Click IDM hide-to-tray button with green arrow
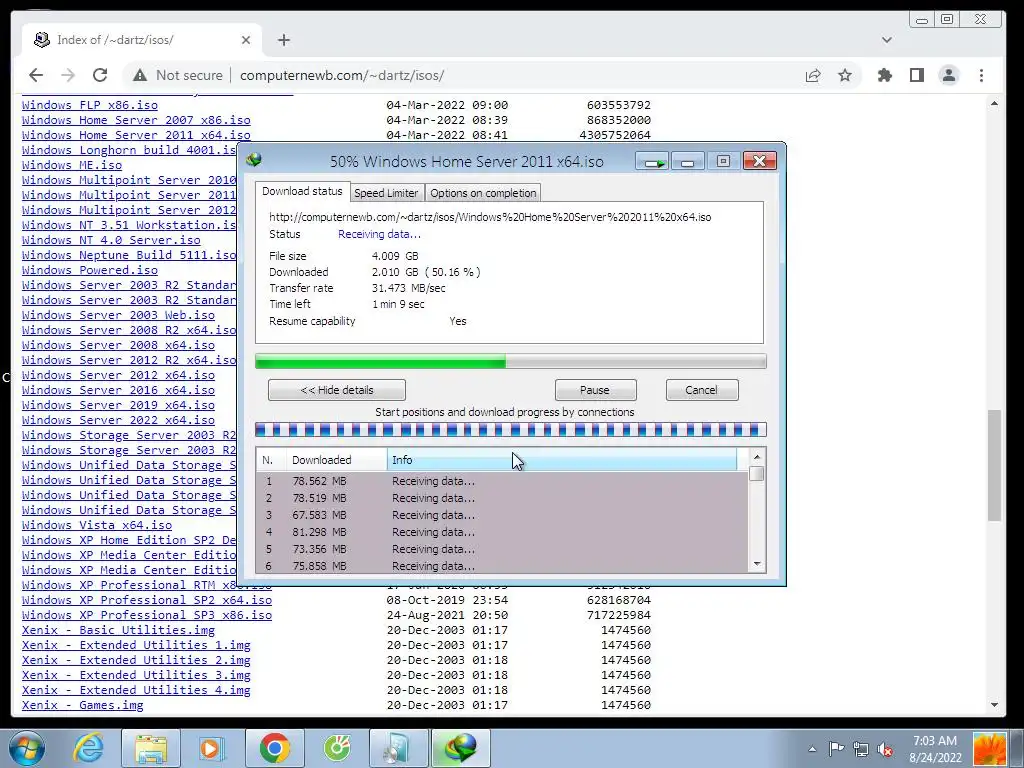 [x=652, y=161]
